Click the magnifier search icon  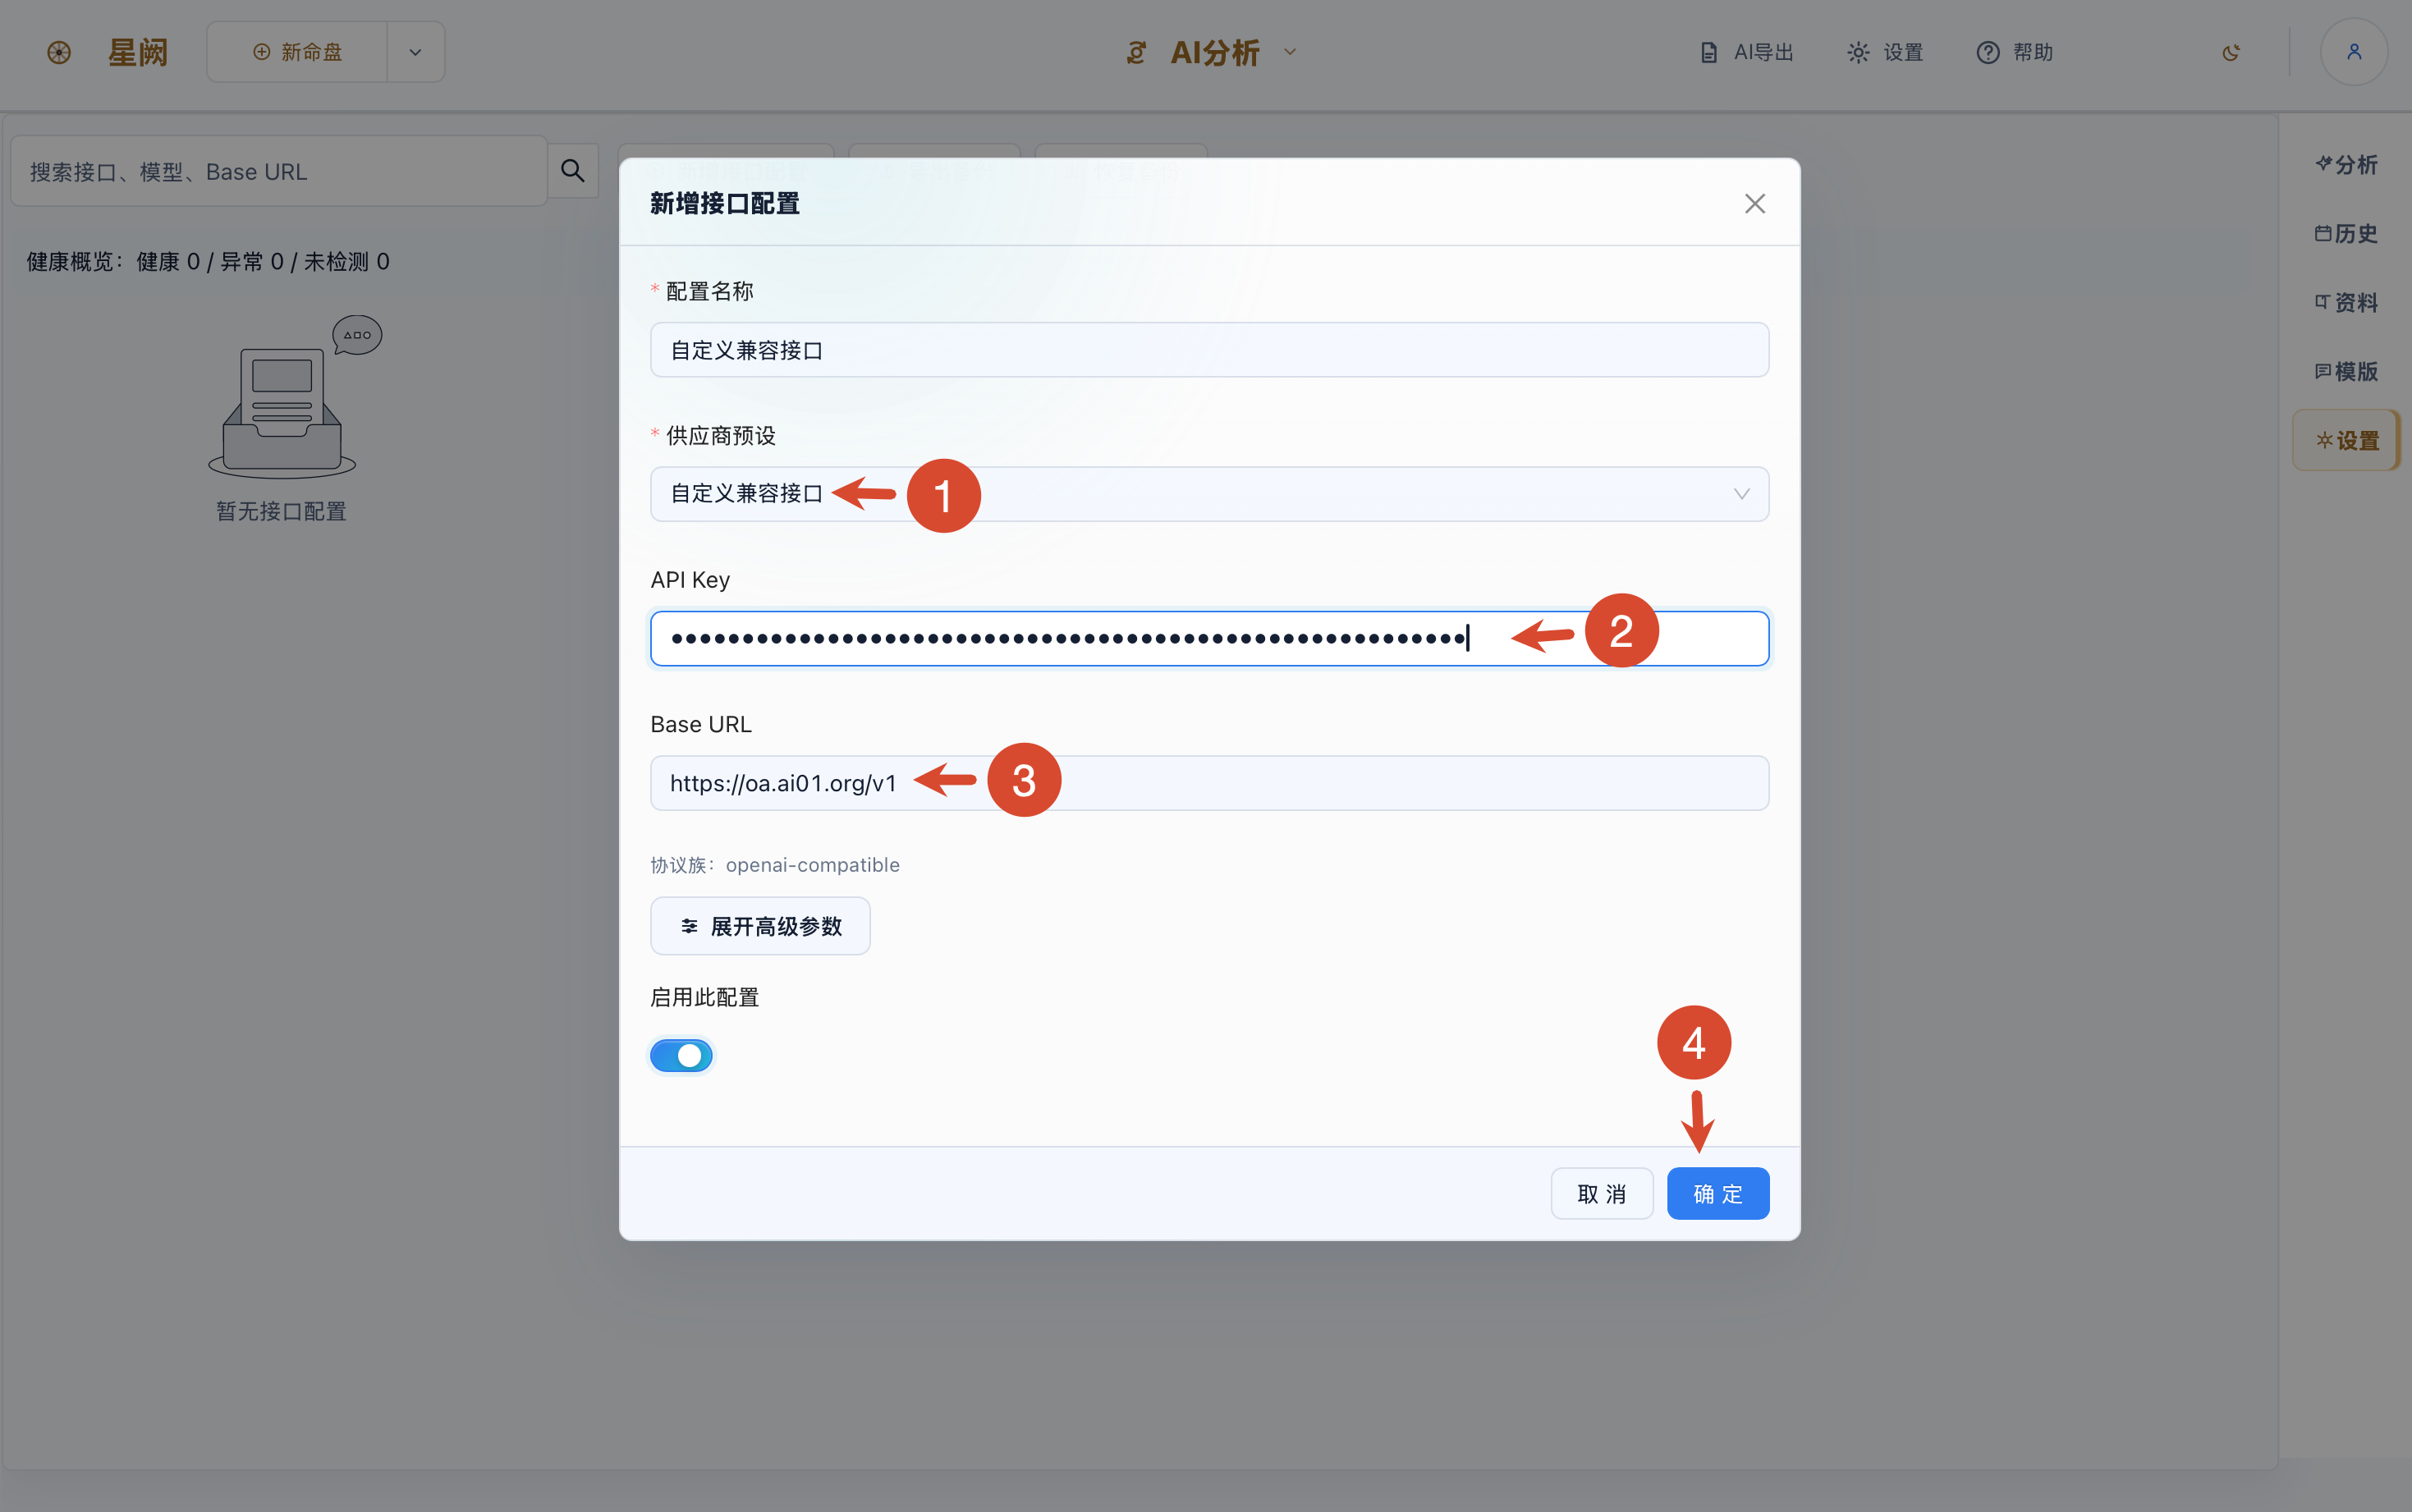click(x=573, y=171)
